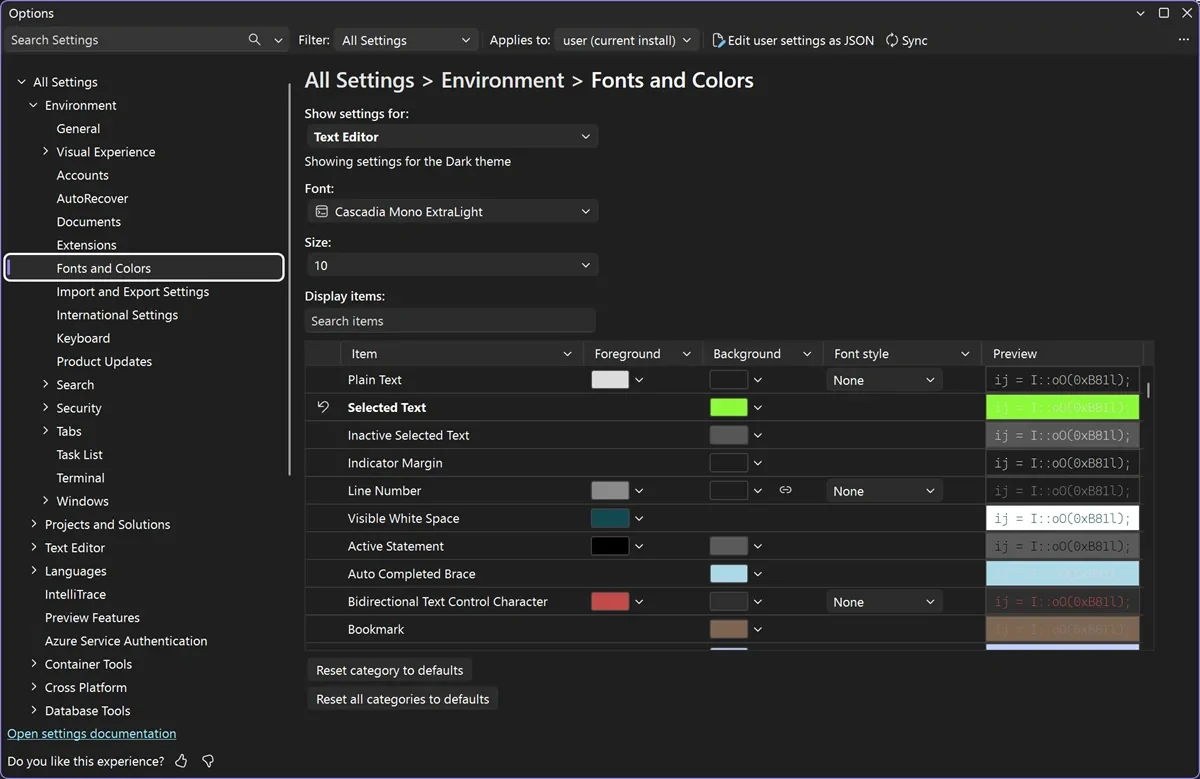
Task: Click the Sync settings icon
Action: point(891,40)
